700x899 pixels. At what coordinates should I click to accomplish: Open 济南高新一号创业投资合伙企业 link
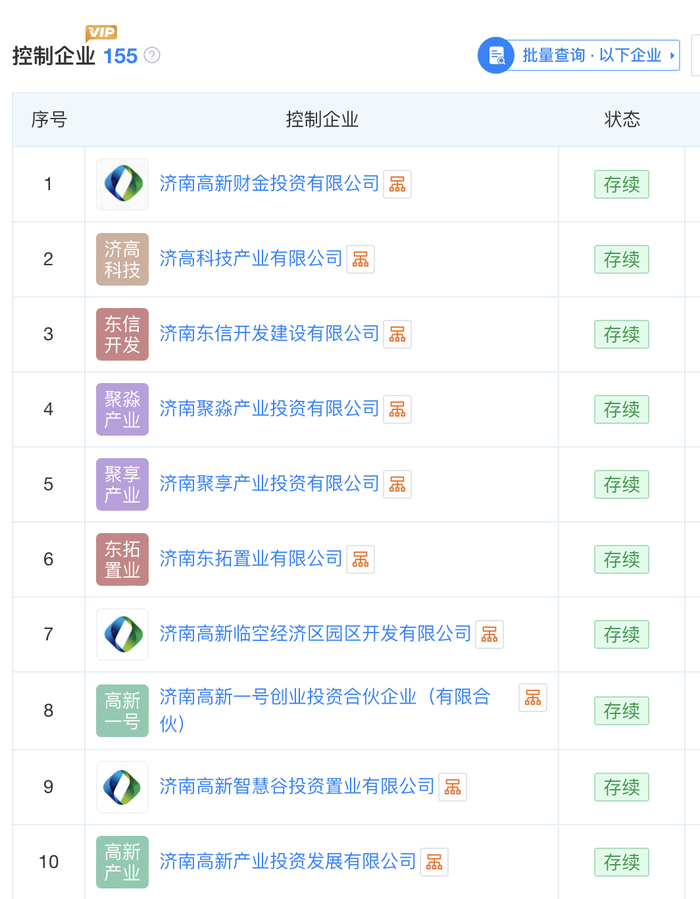click(x=325, y=698)
